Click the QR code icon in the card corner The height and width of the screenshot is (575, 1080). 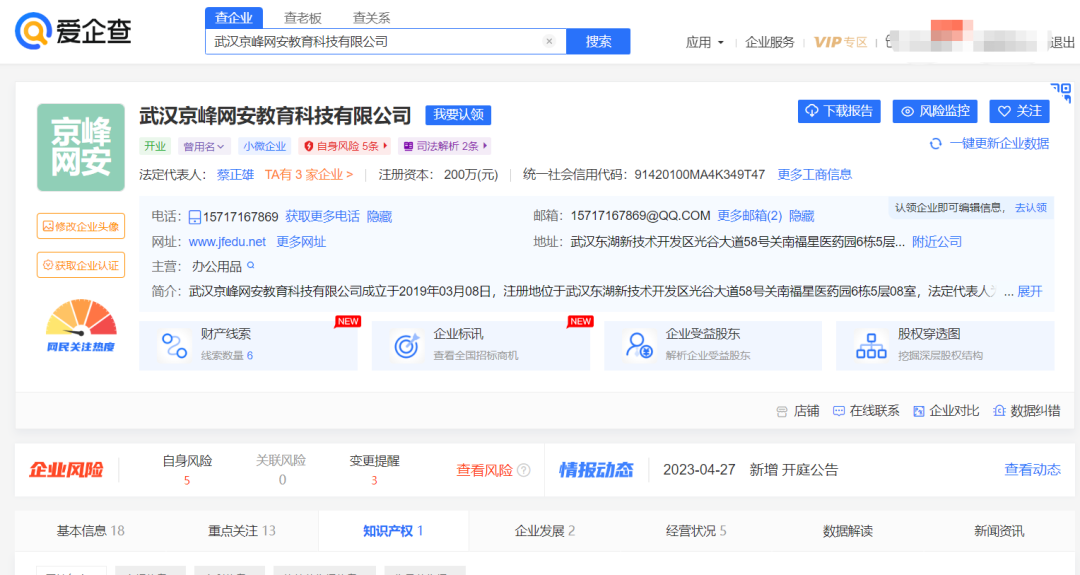tap(1061, 92)
